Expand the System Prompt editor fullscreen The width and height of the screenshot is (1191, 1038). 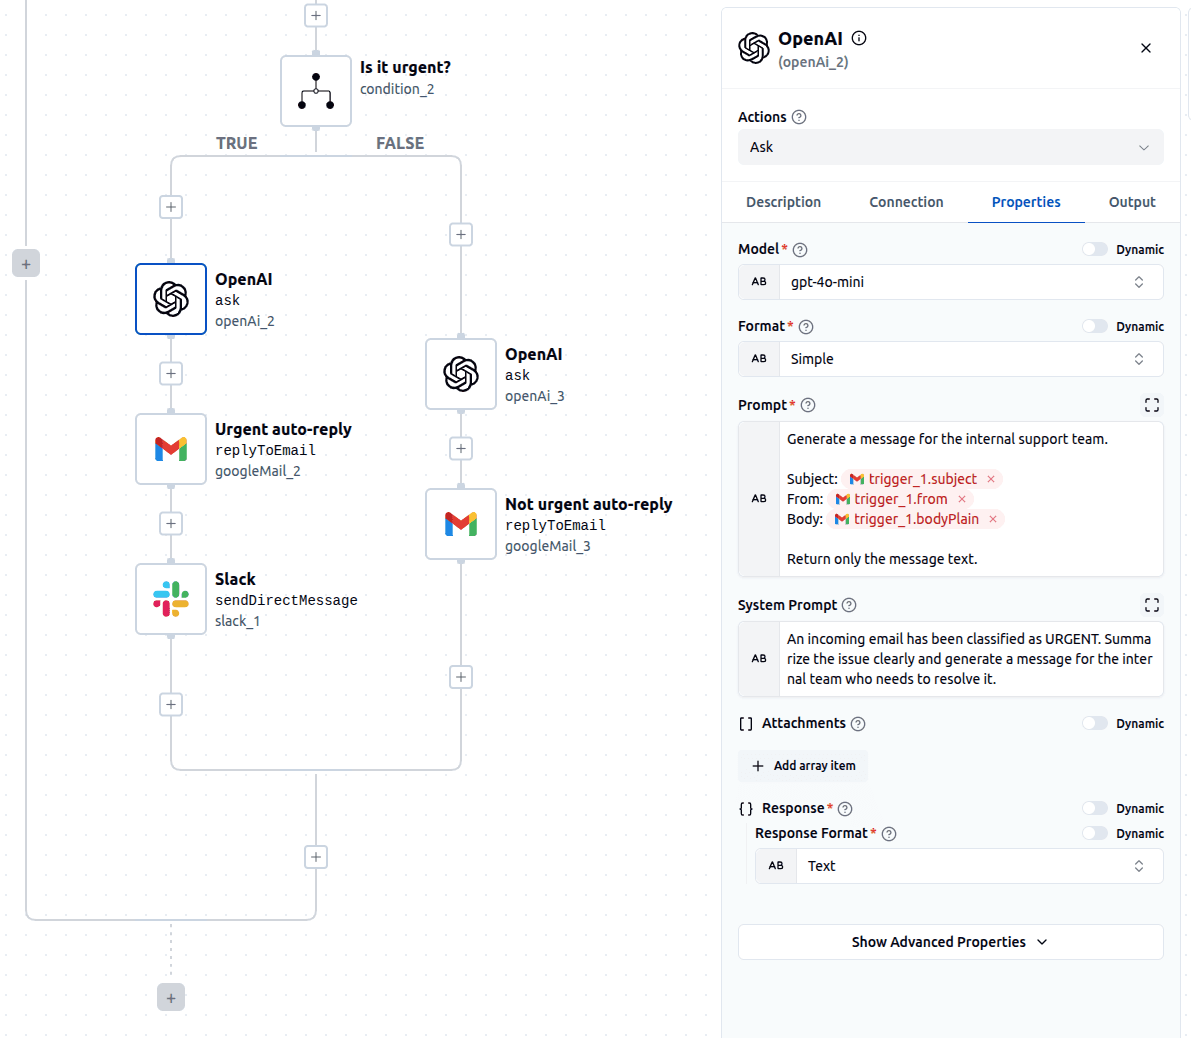pyautogui.click(x=1151, y=605)
